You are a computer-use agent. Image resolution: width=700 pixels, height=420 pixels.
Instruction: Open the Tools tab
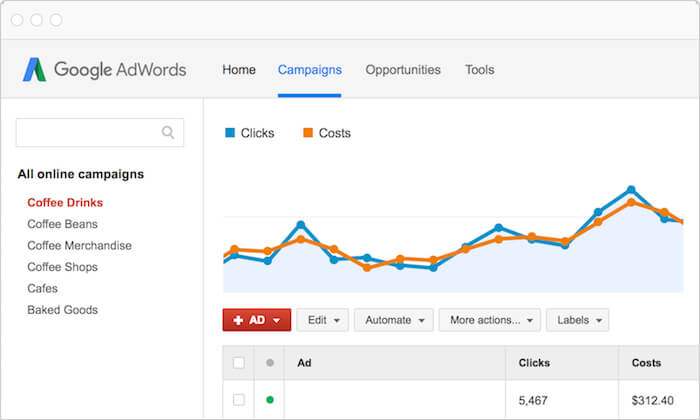coord(480,70)
